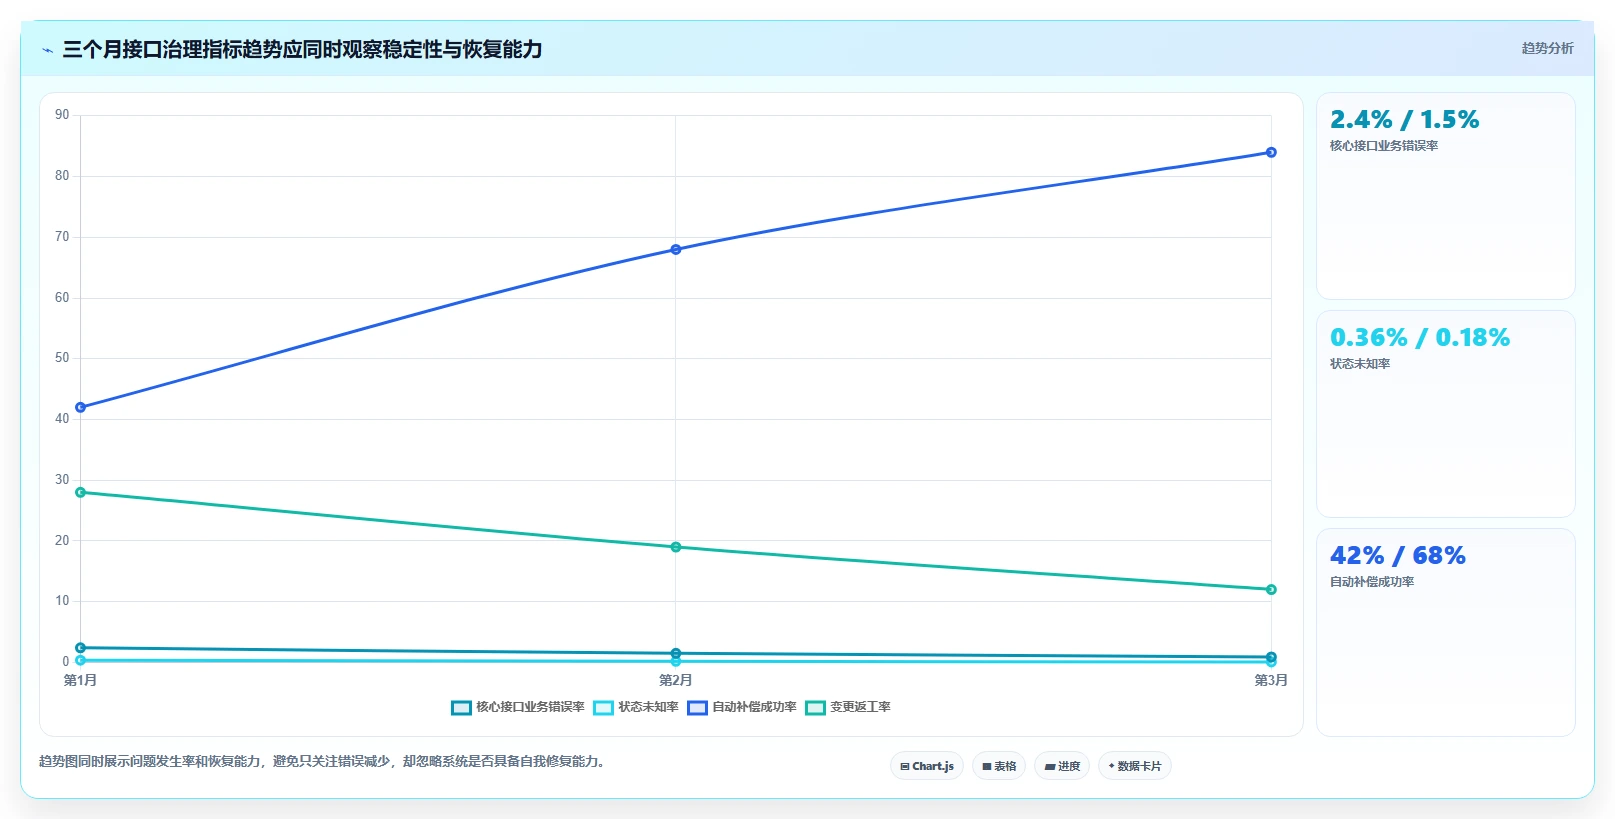This screenshot has height=819, width=1615.
Task: Click the 50 y-axis tick label
Action: (62, 358)
